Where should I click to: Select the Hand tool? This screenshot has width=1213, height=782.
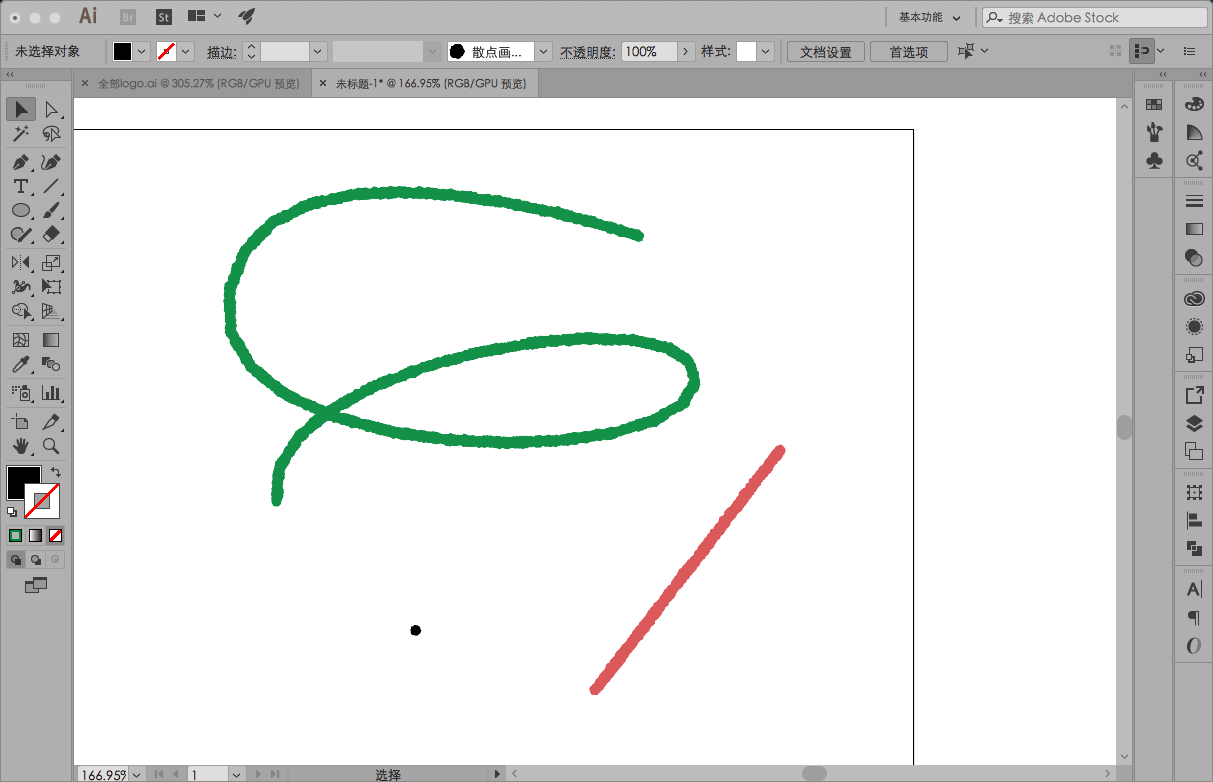pyautogui.click(x=21, y=446)
